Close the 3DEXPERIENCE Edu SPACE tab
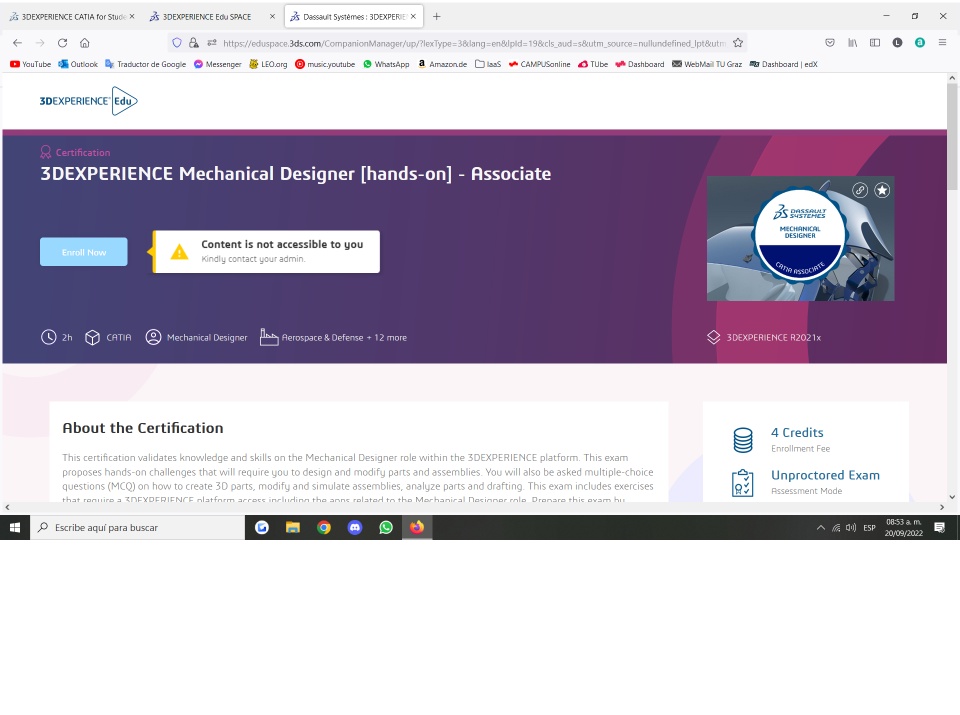 pos(272,17)
